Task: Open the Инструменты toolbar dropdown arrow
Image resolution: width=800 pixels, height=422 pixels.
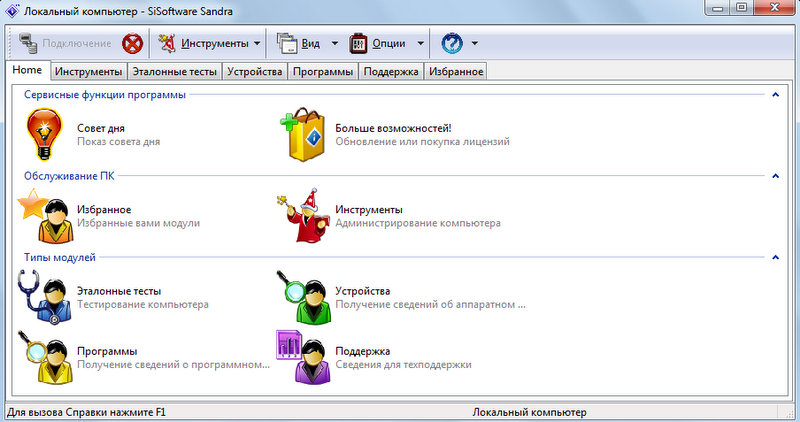Action: click(257, 43)
